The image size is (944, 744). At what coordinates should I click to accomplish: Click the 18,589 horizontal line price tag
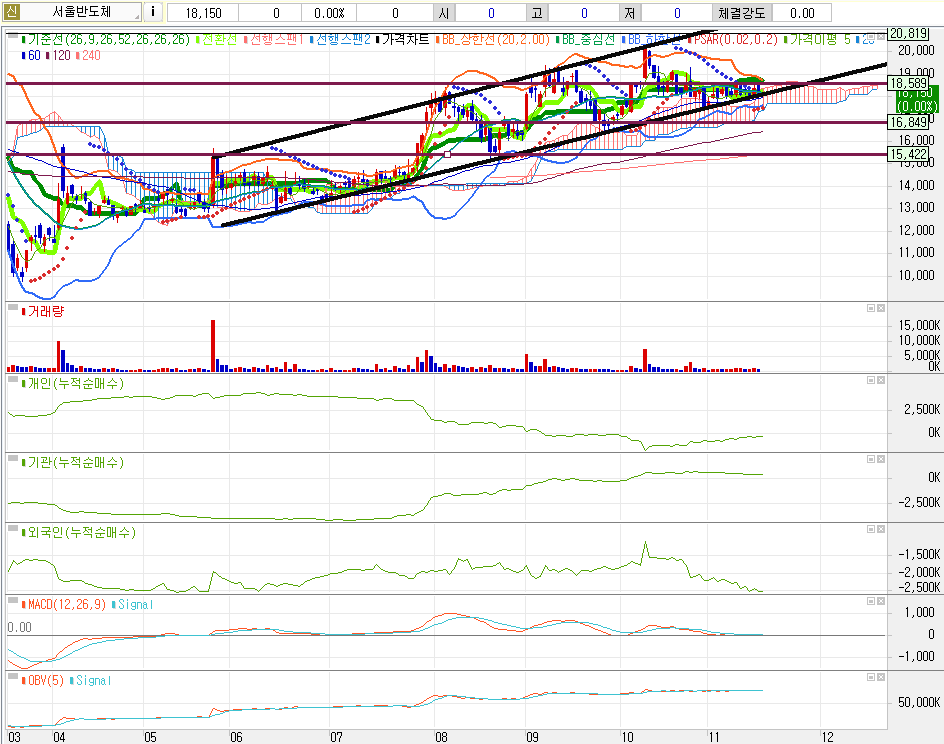(x=908, y=84)
